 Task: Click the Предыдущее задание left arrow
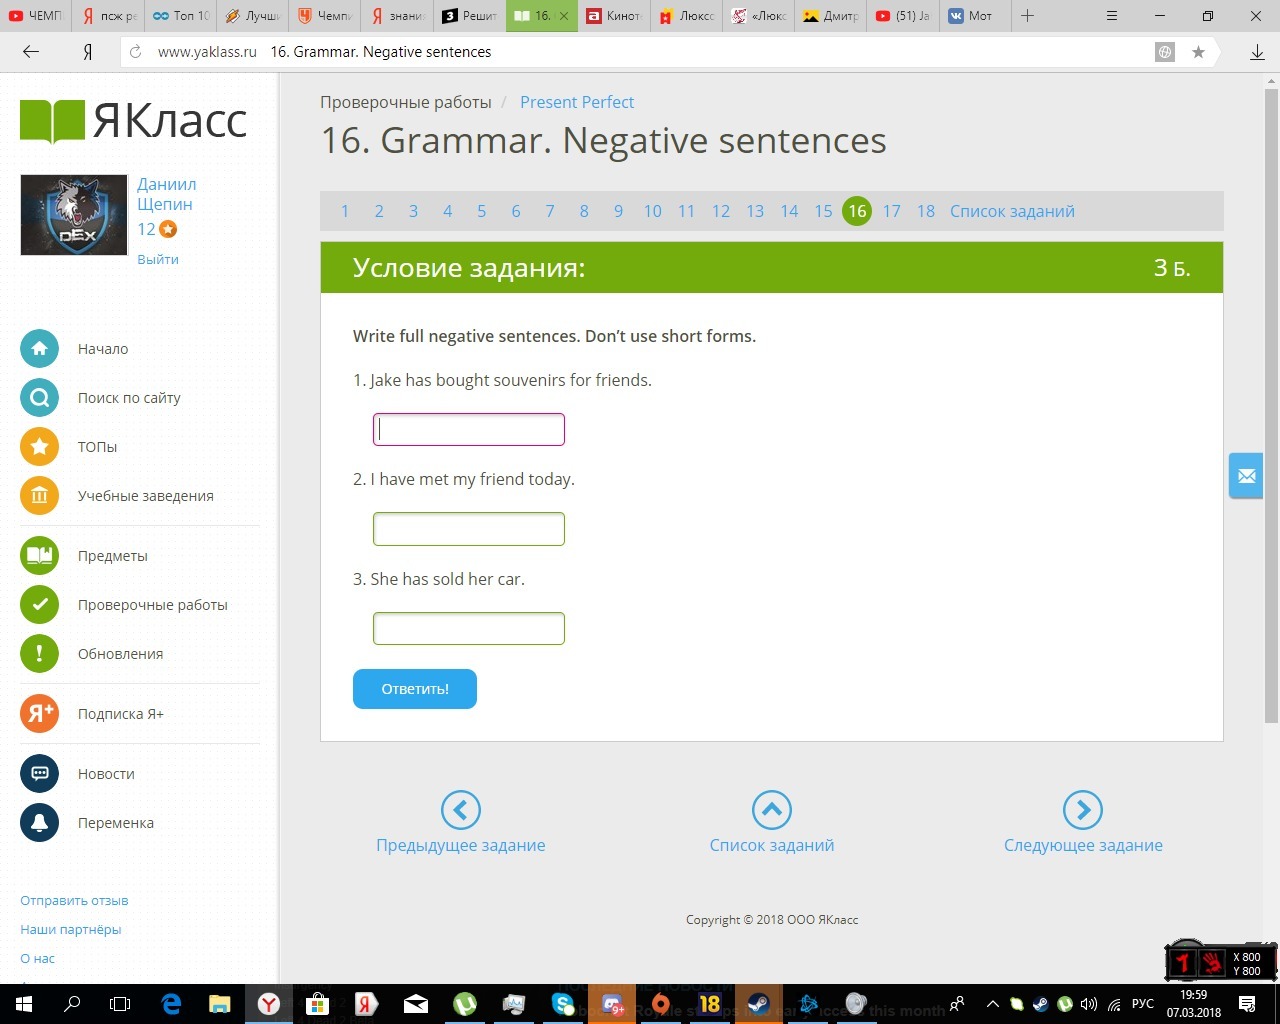coord(460,810)
